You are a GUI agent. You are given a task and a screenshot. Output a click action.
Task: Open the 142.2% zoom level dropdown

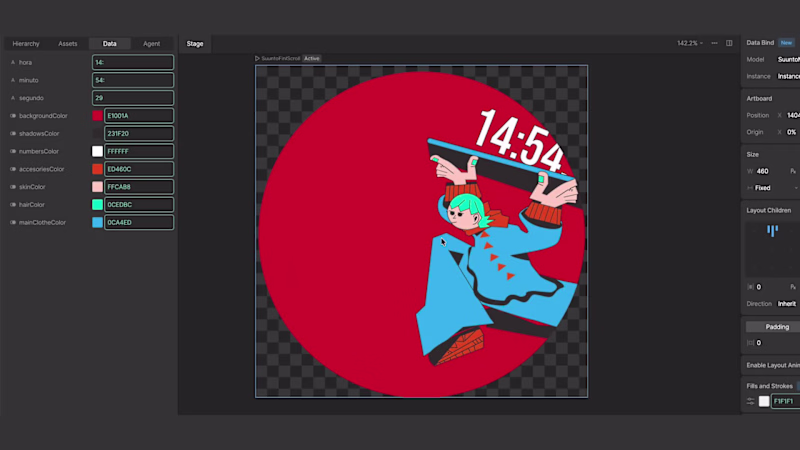[x=690, y=43]
